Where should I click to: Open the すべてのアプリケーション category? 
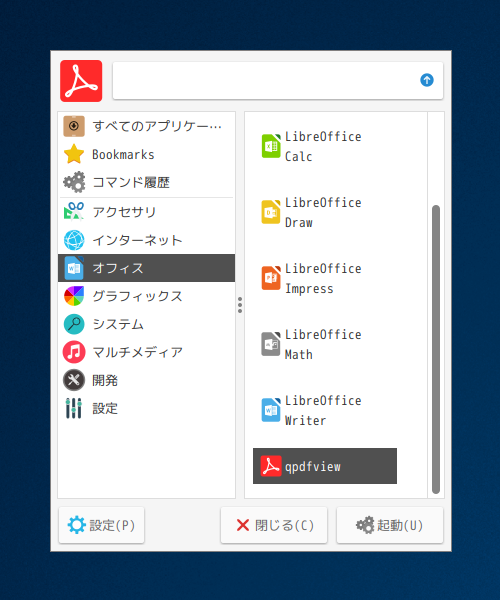(146, 126)
